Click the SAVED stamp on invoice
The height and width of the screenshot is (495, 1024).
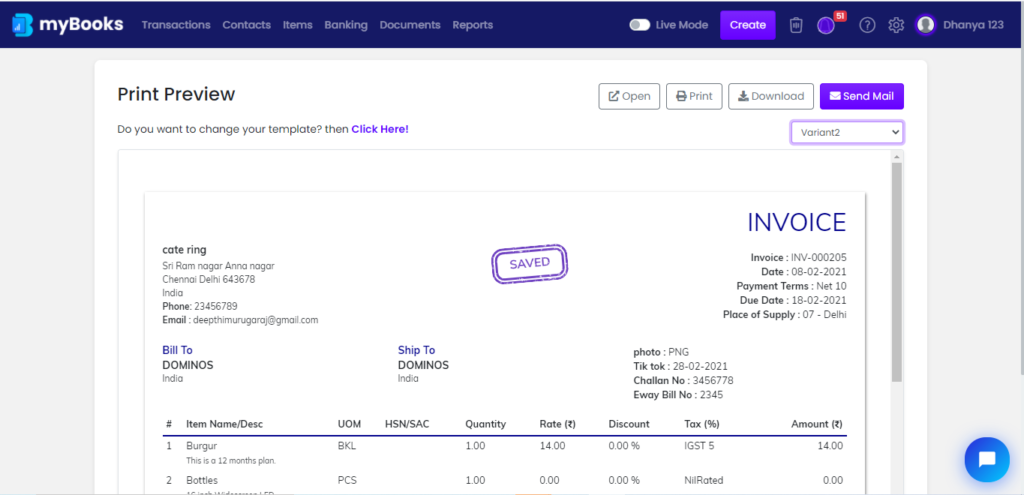(x=530, y=263)
